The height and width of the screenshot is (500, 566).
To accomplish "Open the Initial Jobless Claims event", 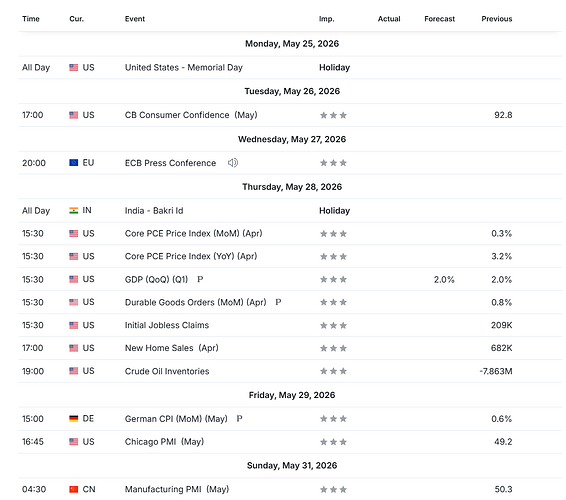I will (x=167, y=325).
